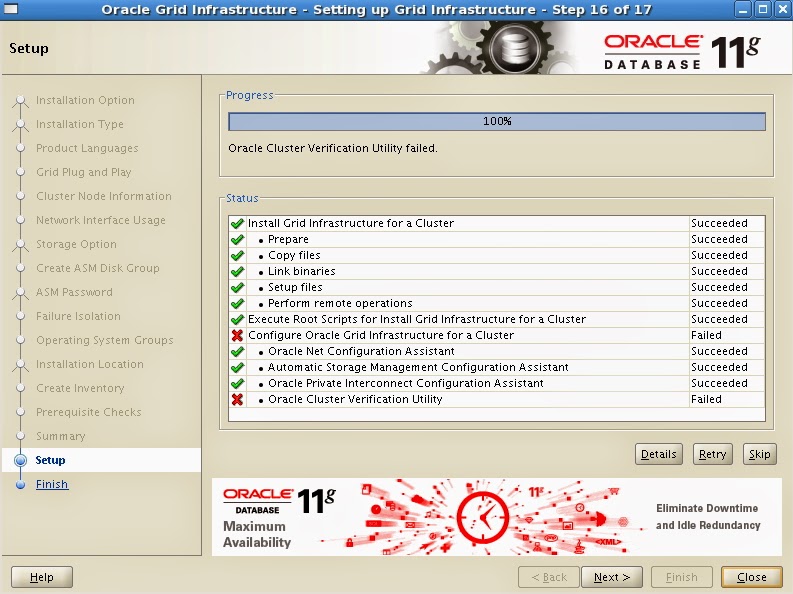This screenshot has width=793, height=594.
Task: Open the window menu icon in title bar
Action: click(10, 9)
